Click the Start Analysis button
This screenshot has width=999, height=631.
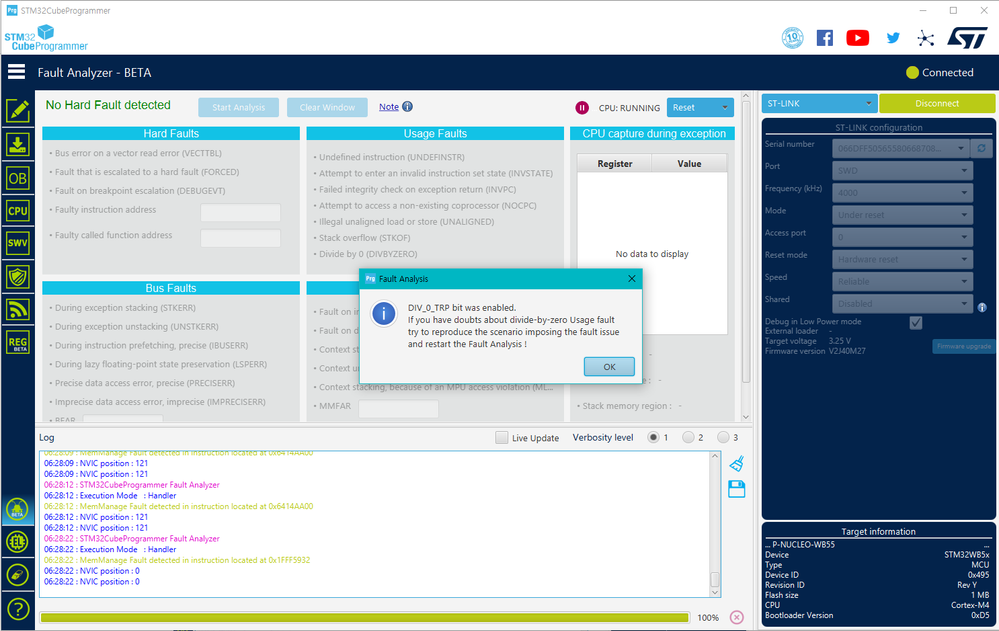coord(238,107)
